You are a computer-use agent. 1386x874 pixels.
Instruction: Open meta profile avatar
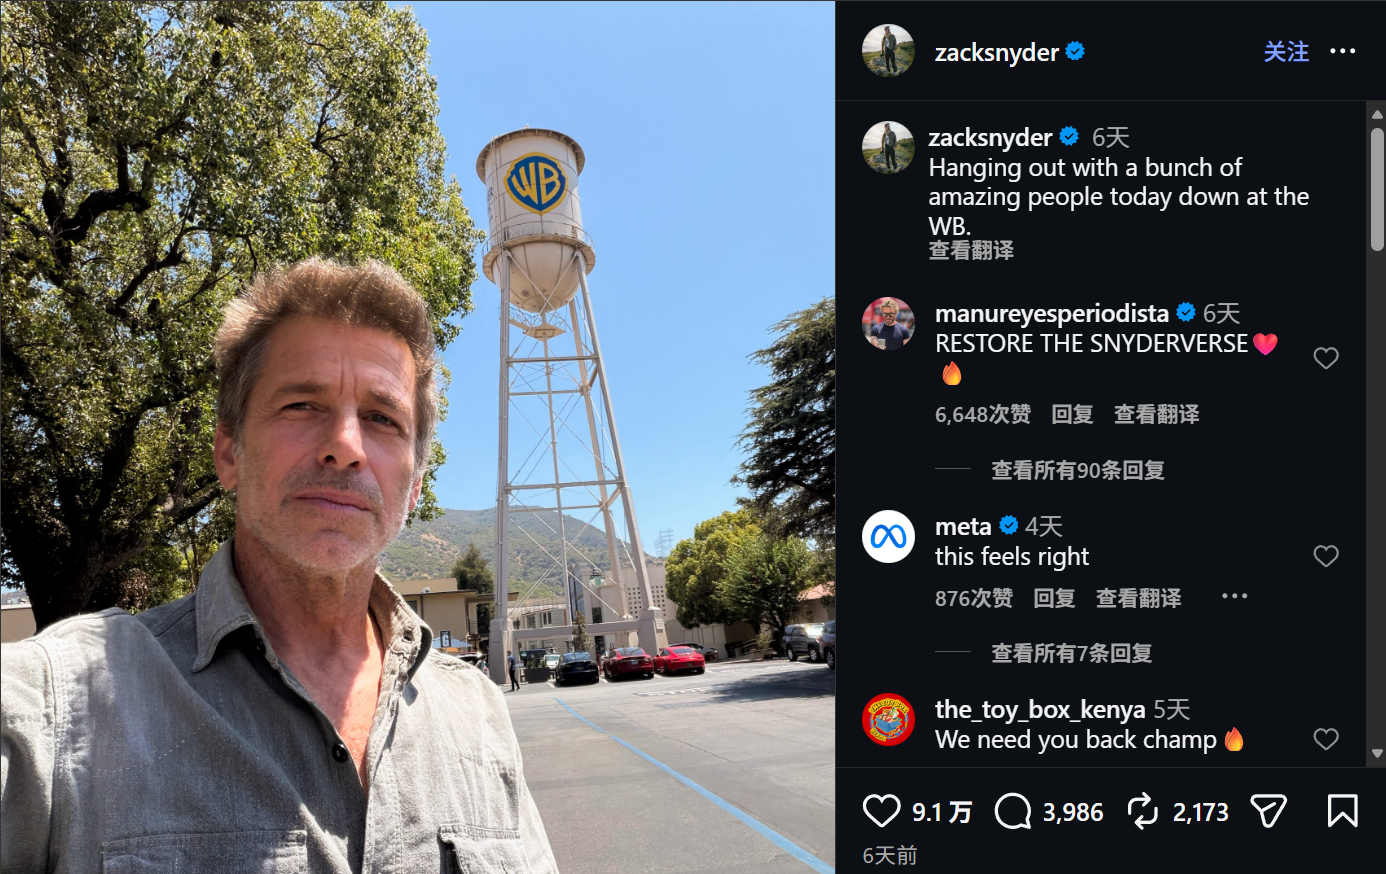click(888, 536)
